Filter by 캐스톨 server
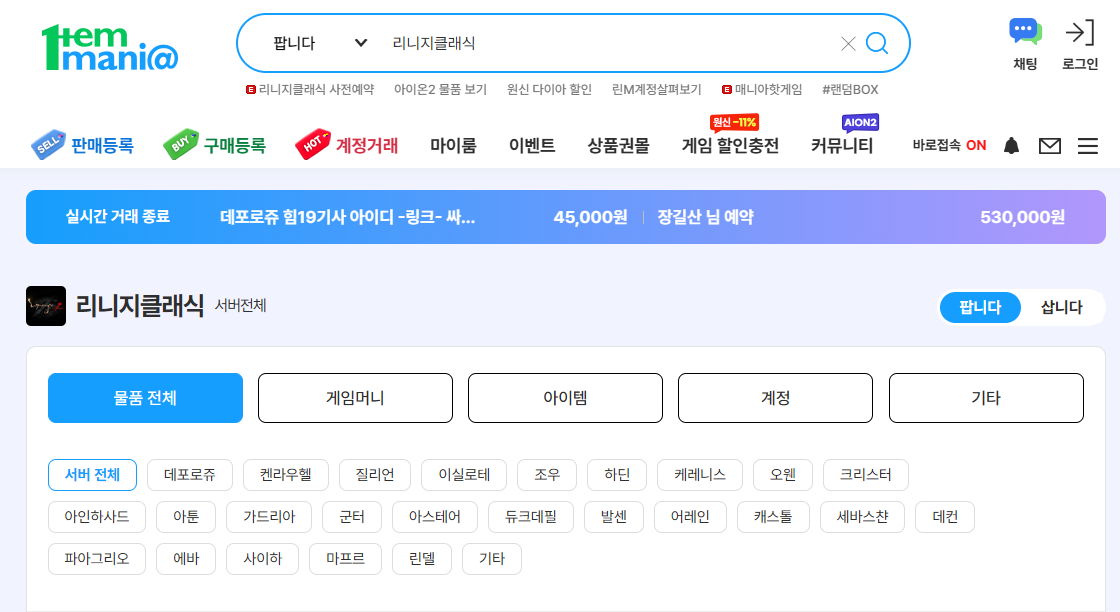Screen dimensions: 1120x612 tap(773, 517)
